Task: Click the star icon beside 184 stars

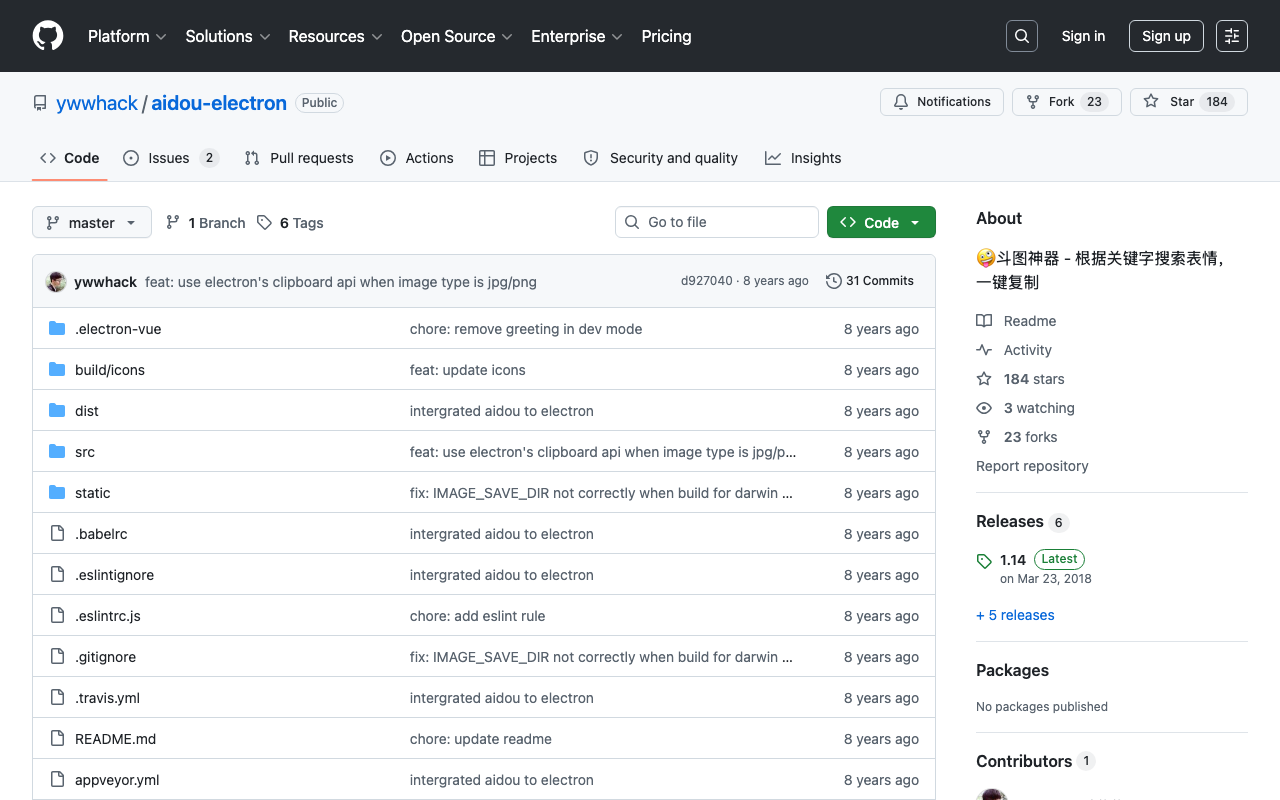Action: tap(984, 379)
